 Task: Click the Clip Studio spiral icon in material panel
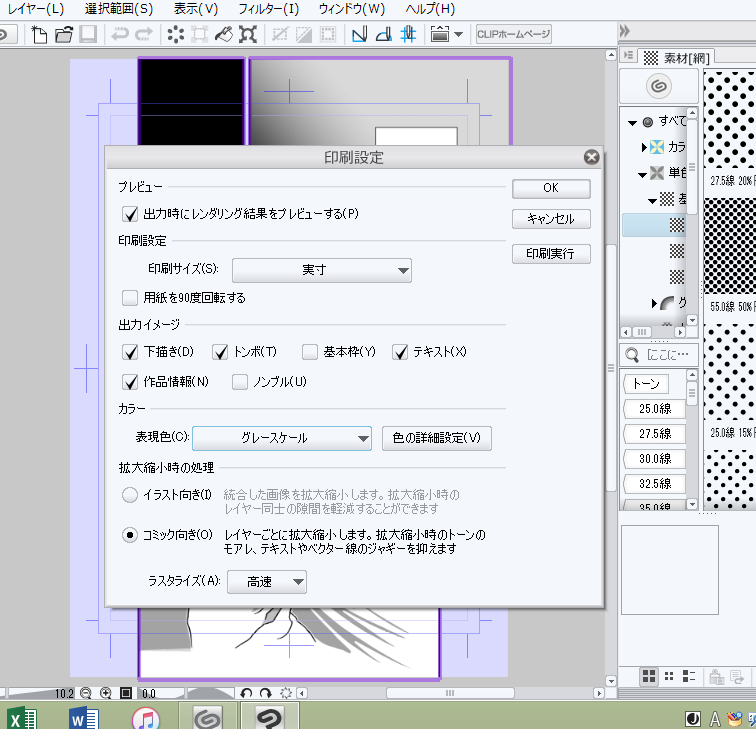tap(659, 86)
